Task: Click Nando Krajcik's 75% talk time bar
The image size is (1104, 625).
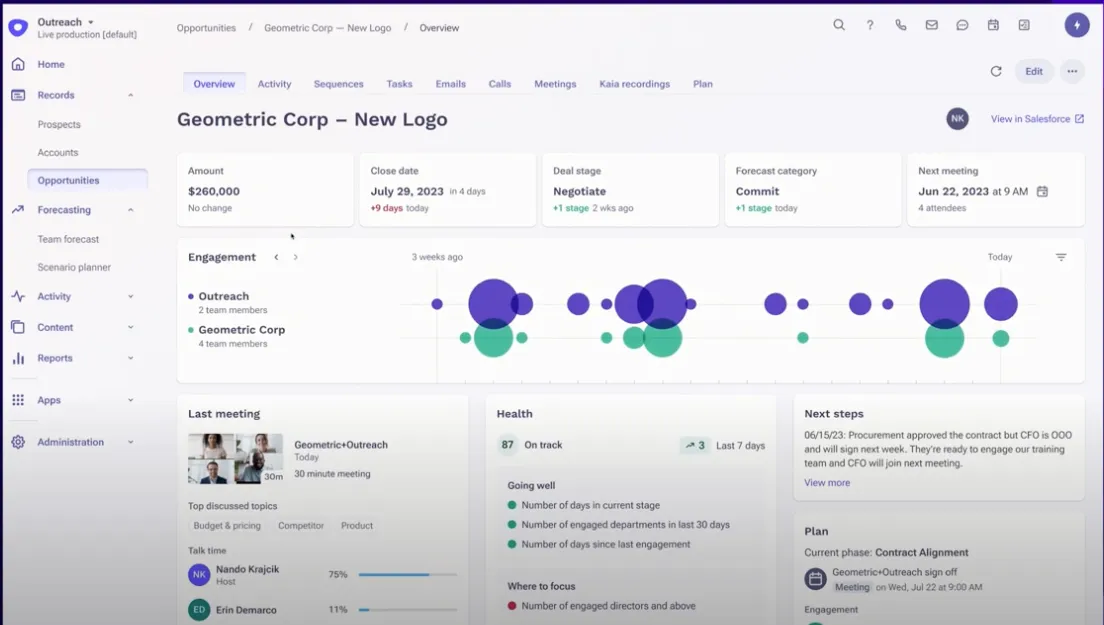Action: [408, 574]
